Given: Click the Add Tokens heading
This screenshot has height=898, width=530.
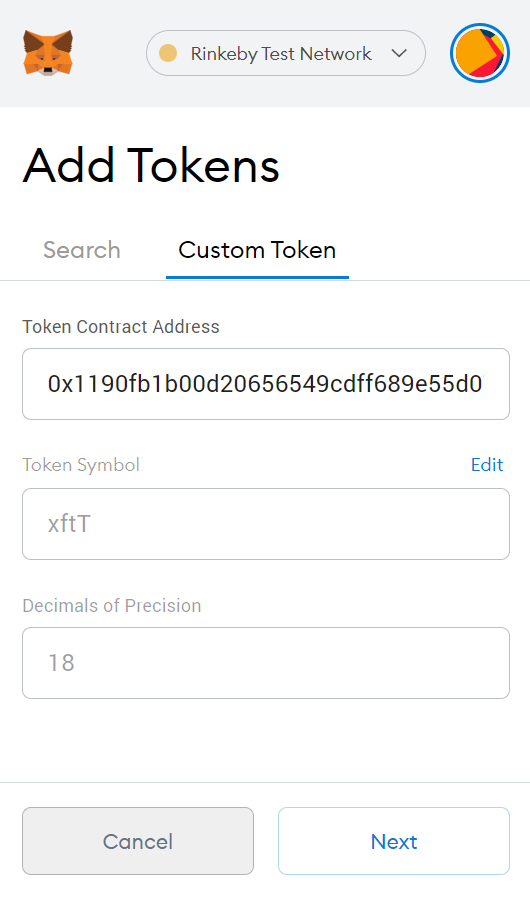Looking at the screenshot, I should [x=151, y=165].
